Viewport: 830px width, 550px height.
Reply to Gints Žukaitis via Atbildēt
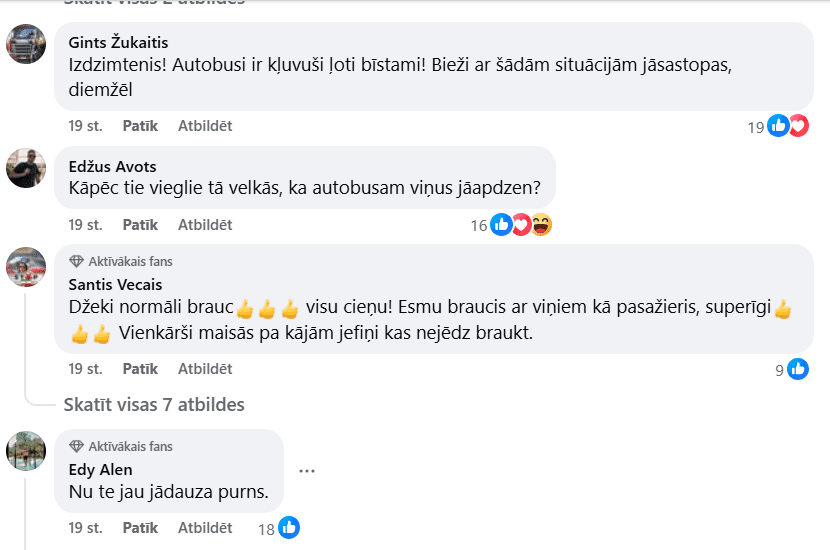point(205,126)
